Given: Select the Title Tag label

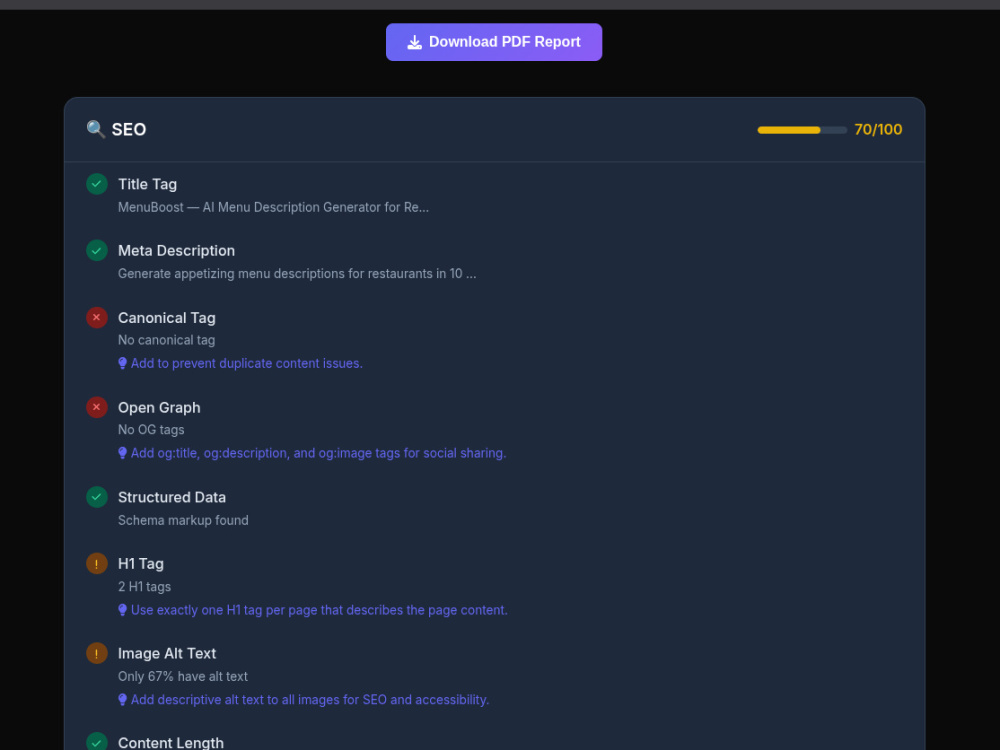Looking at the screenshot, I should (147, 184).
